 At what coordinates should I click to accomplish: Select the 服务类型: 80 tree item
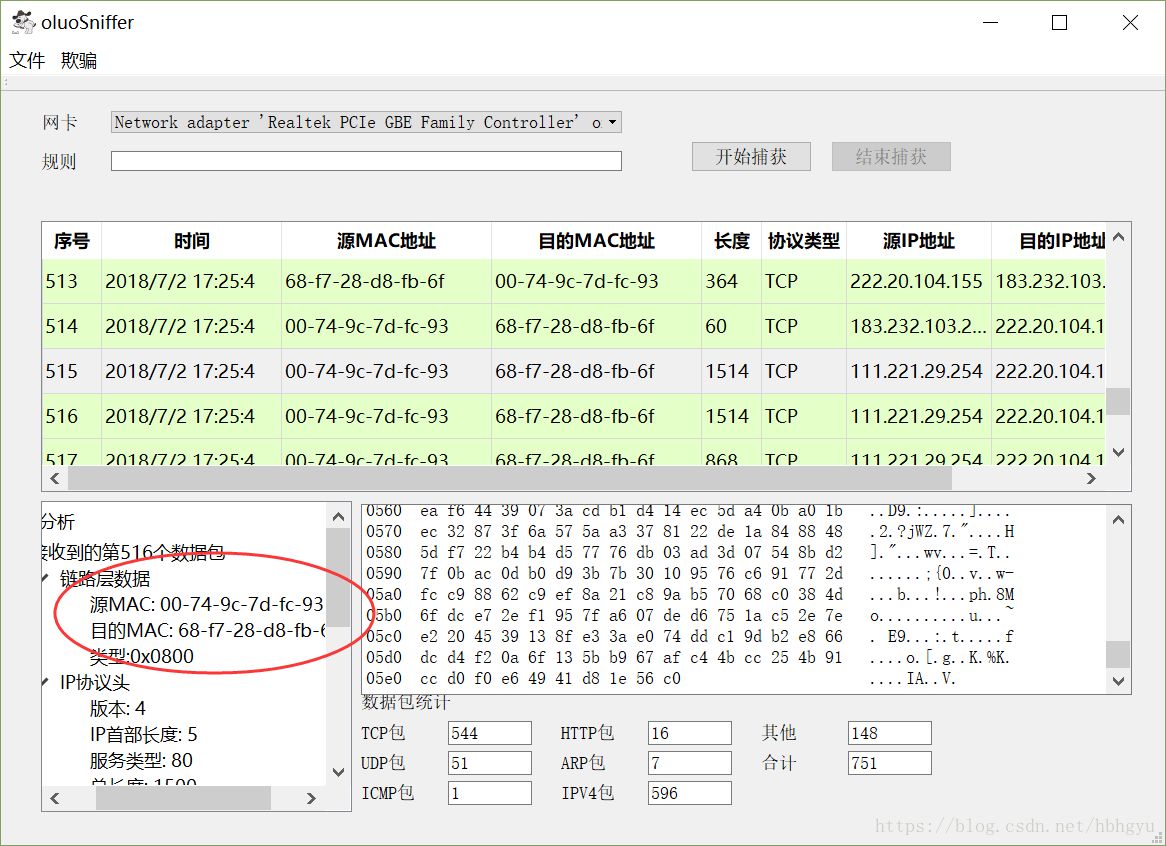click(141, 761)
